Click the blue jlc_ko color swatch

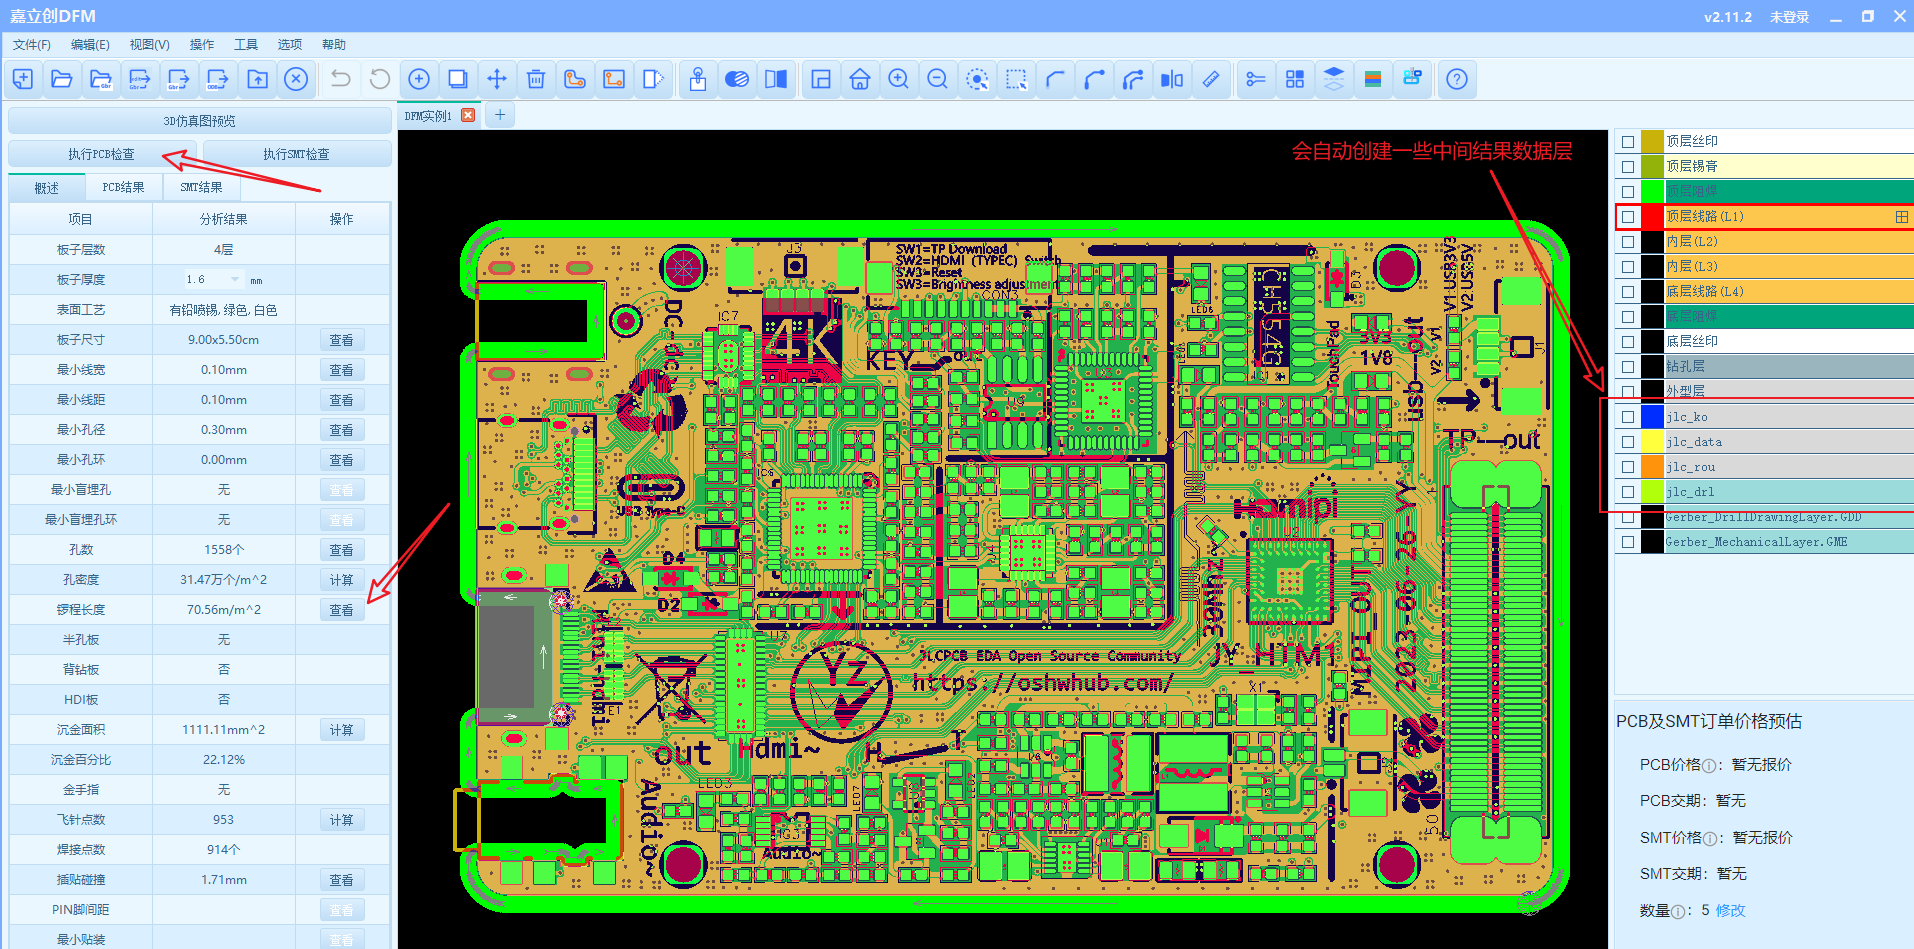pos(1652,417)
